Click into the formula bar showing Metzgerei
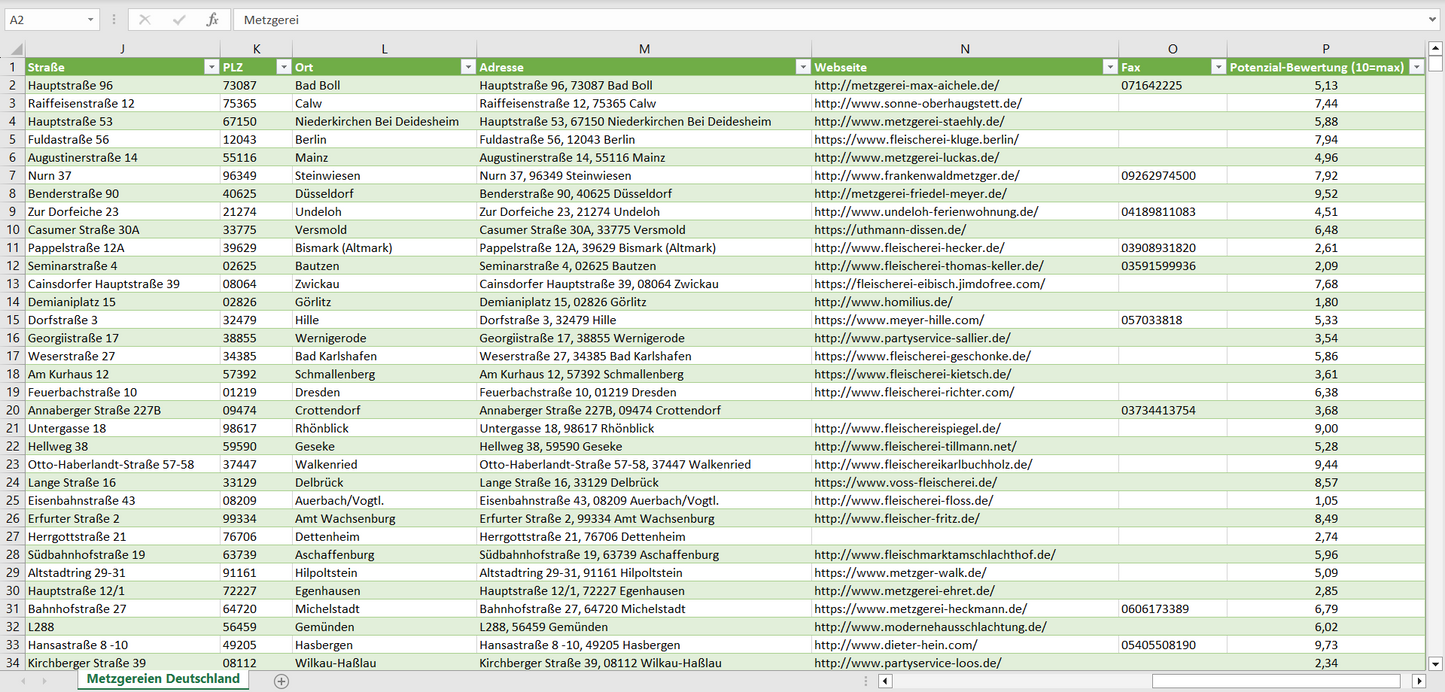The image size is (1445, 692). coord(800,20)
